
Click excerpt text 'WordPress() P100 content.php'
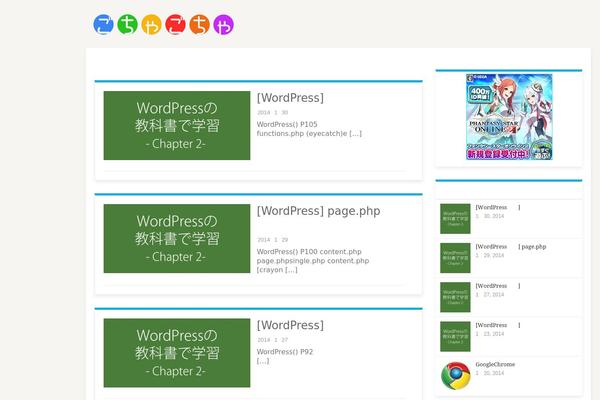point(313,261)
